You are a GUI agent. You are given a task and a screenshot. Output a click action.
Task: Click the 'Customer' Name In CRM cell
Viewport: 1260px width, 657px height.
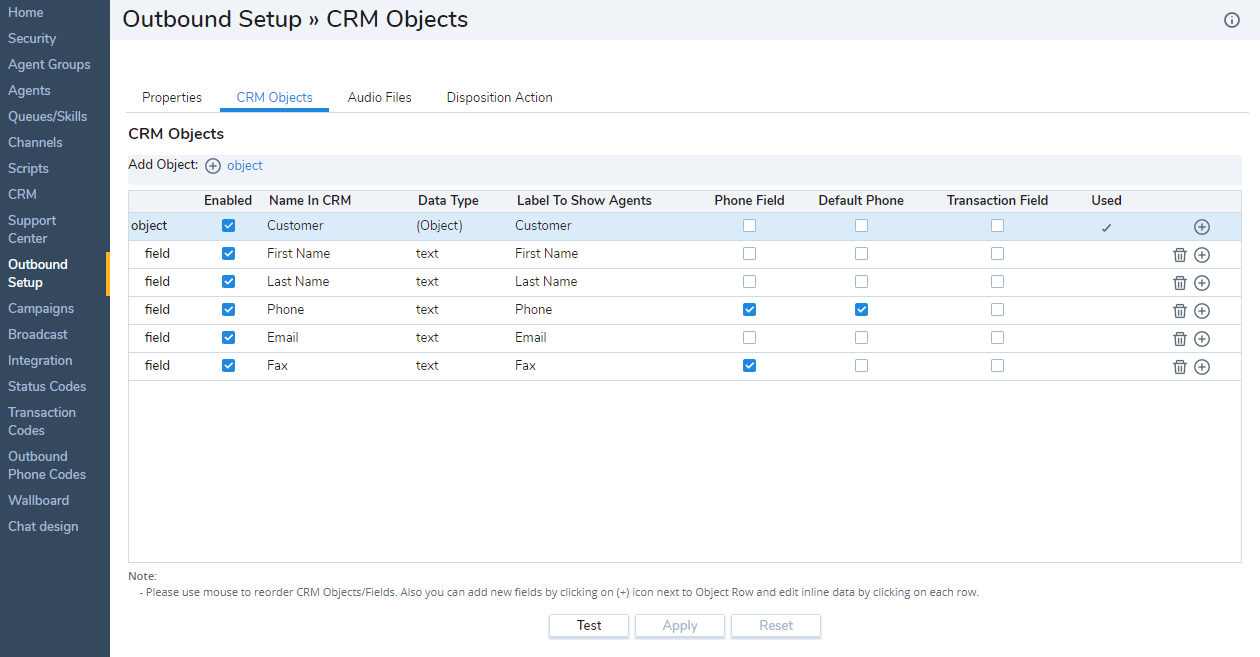point(295,226)
